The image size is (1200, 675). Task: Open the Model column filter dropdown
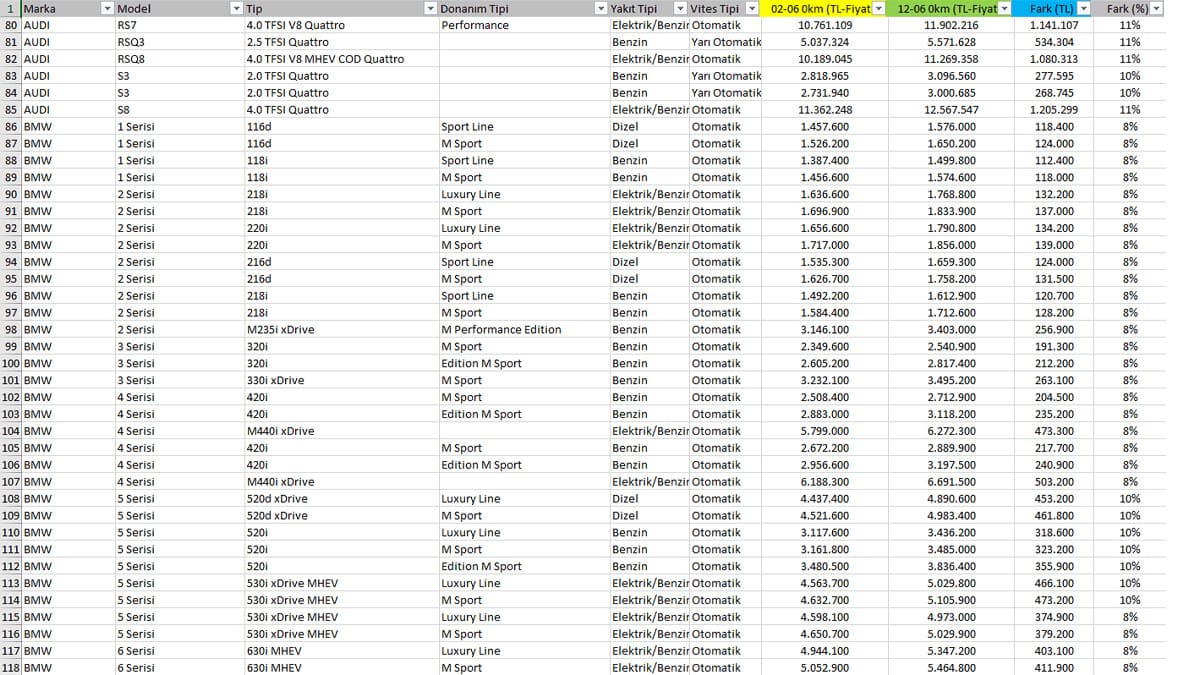(236, 9)
